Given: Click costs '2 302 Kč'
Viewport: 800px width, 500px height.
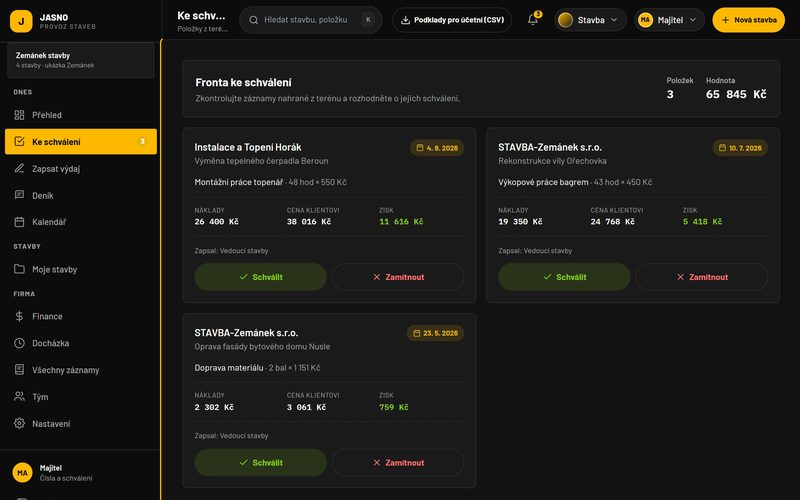Looking at the screenshot, I should click(x=214, y=407).
